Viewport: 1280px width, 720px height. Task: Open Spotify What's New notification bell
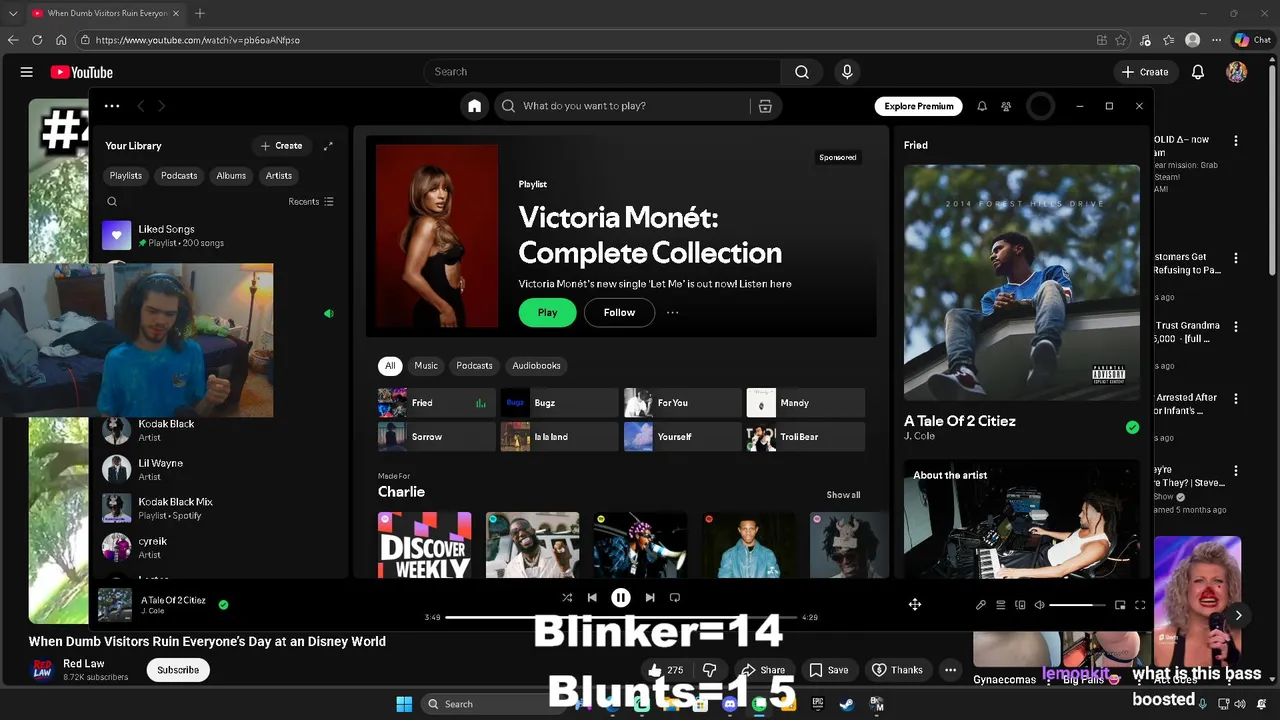[982, 106]
